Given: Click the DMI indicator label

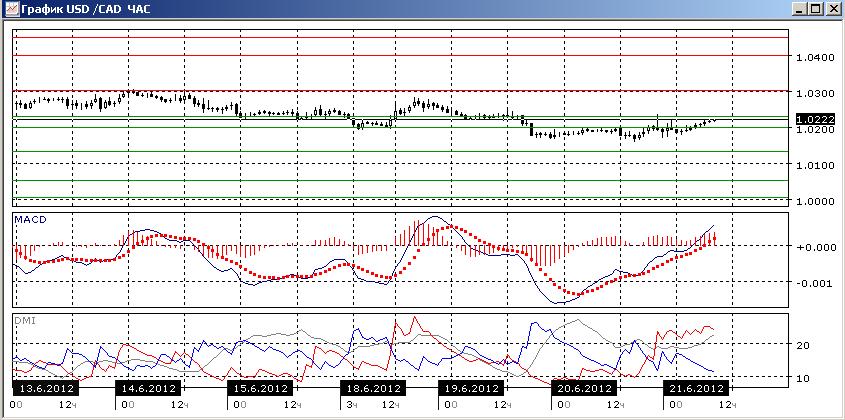Looking at the screenshot, I should coord(24,320).
